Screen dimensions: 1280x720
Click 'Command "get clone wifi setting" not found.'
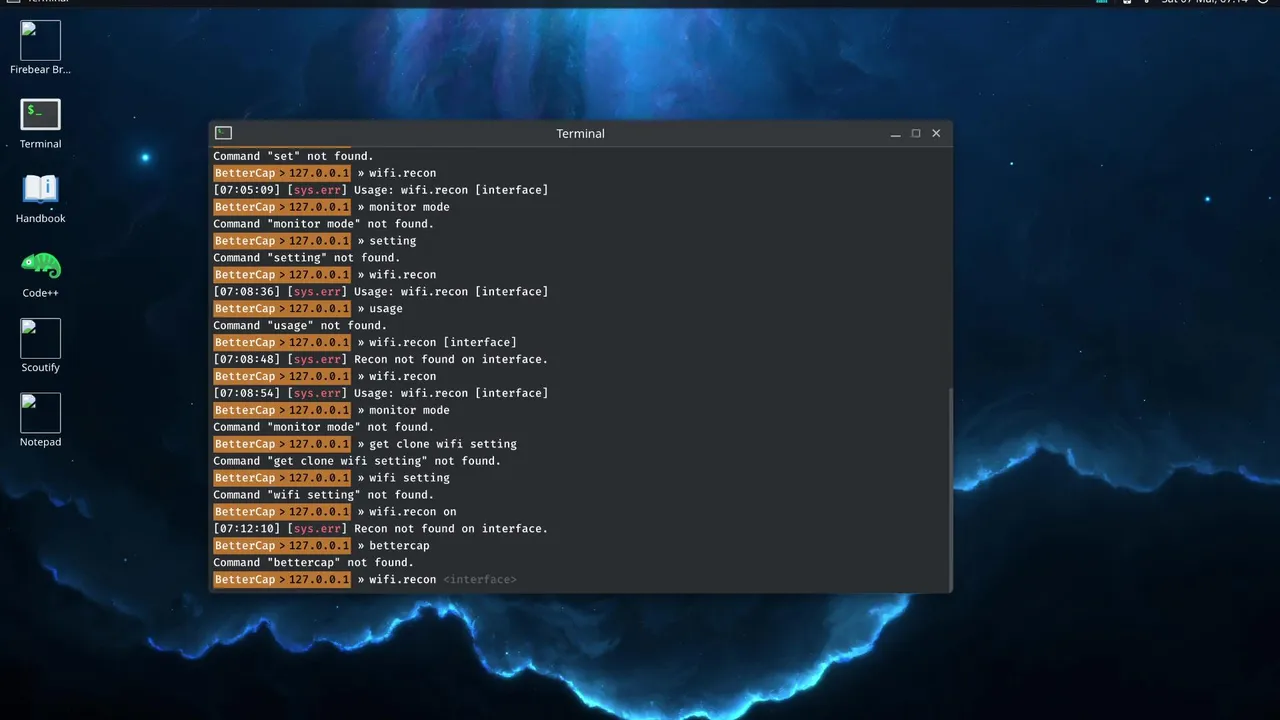(x=357, y=462)
